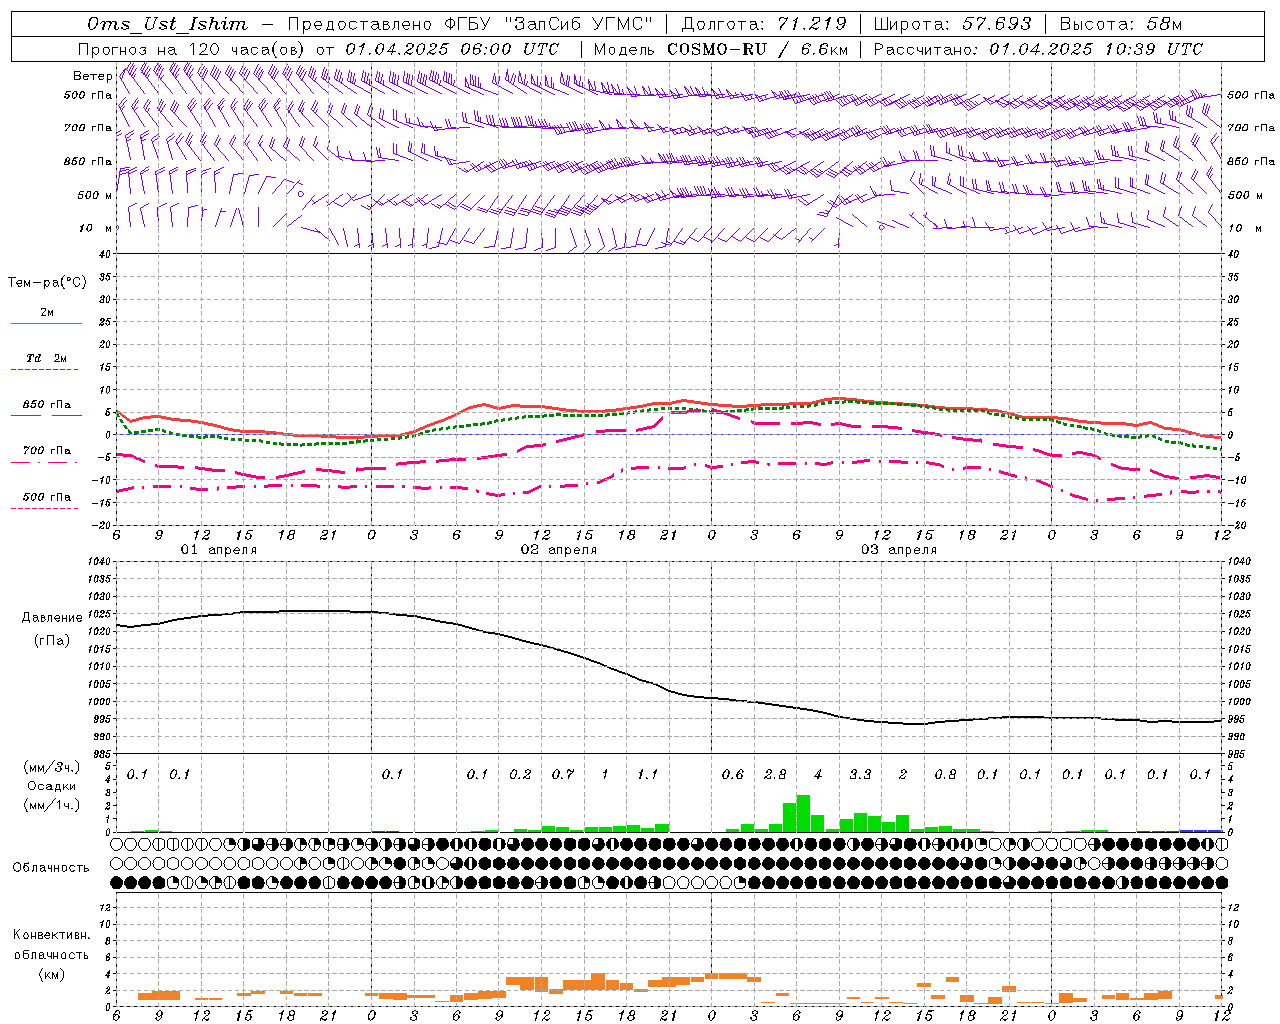The width and height of the screenshot is (1280, 1024).
Task: Click the Ветер wind panel label
Action: [x=93, y=76]
